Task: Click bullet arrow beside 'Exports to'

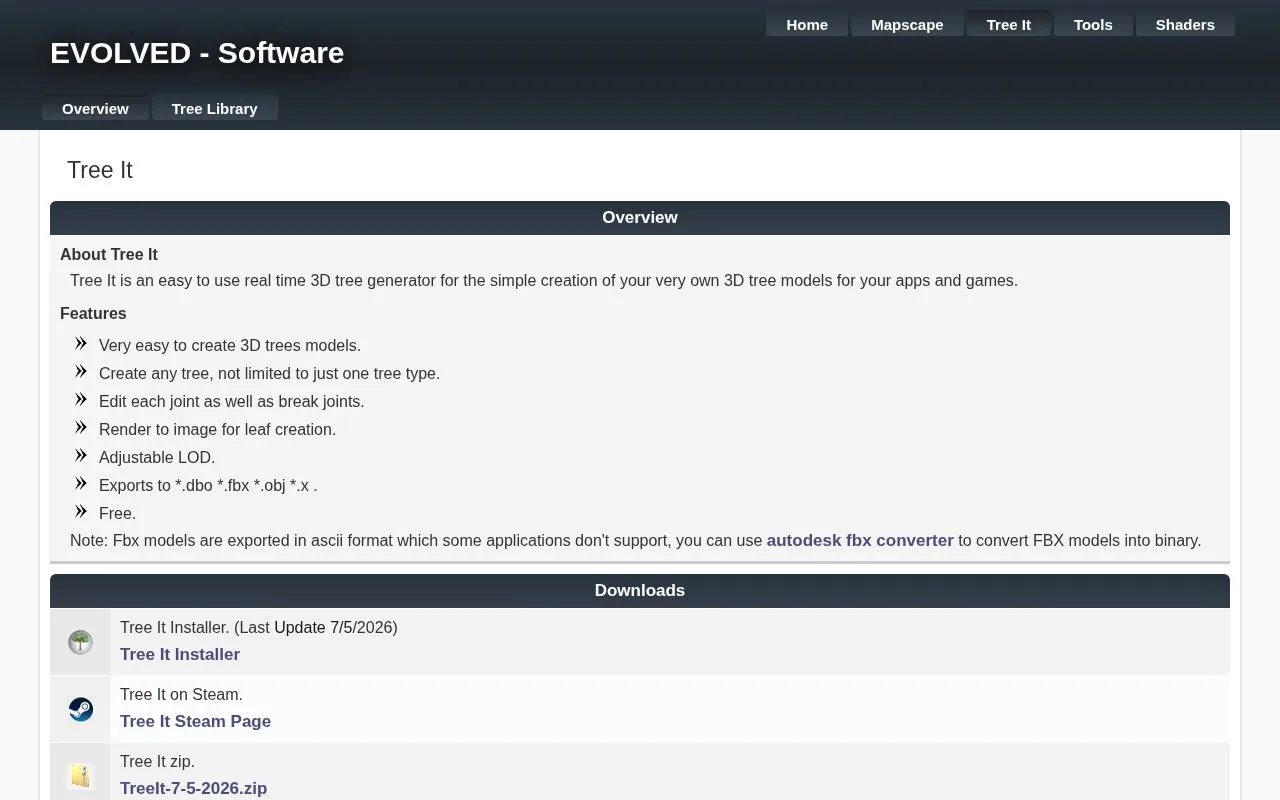Action: click(81, 483)
